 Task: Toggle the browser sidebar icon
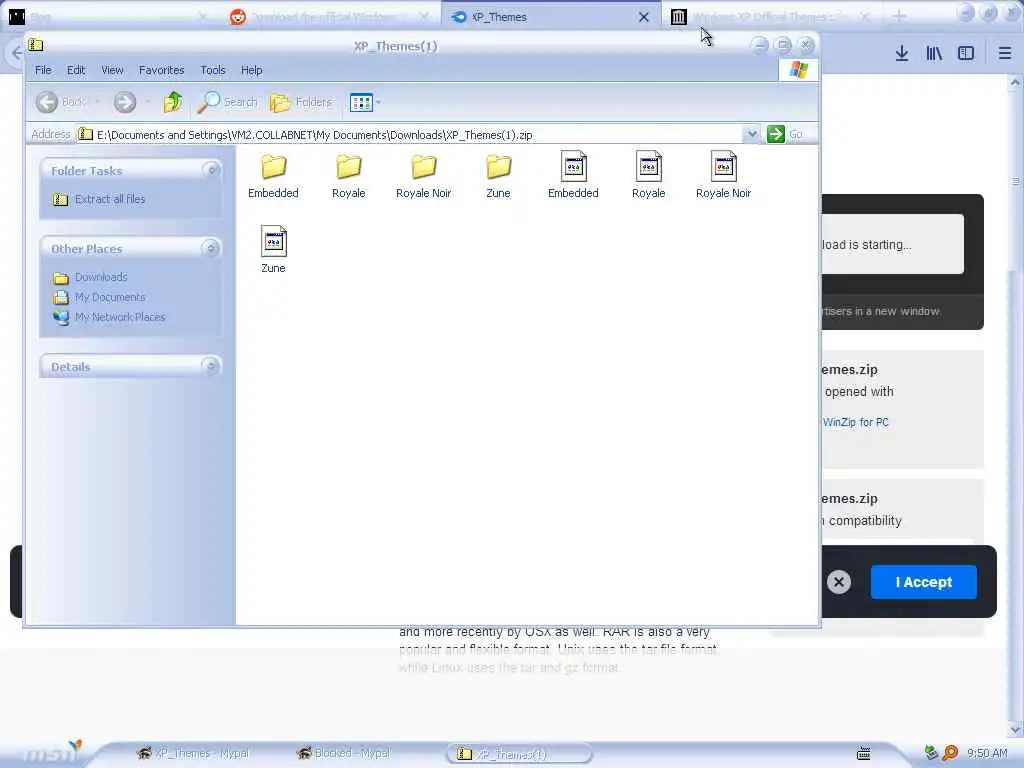966,53
